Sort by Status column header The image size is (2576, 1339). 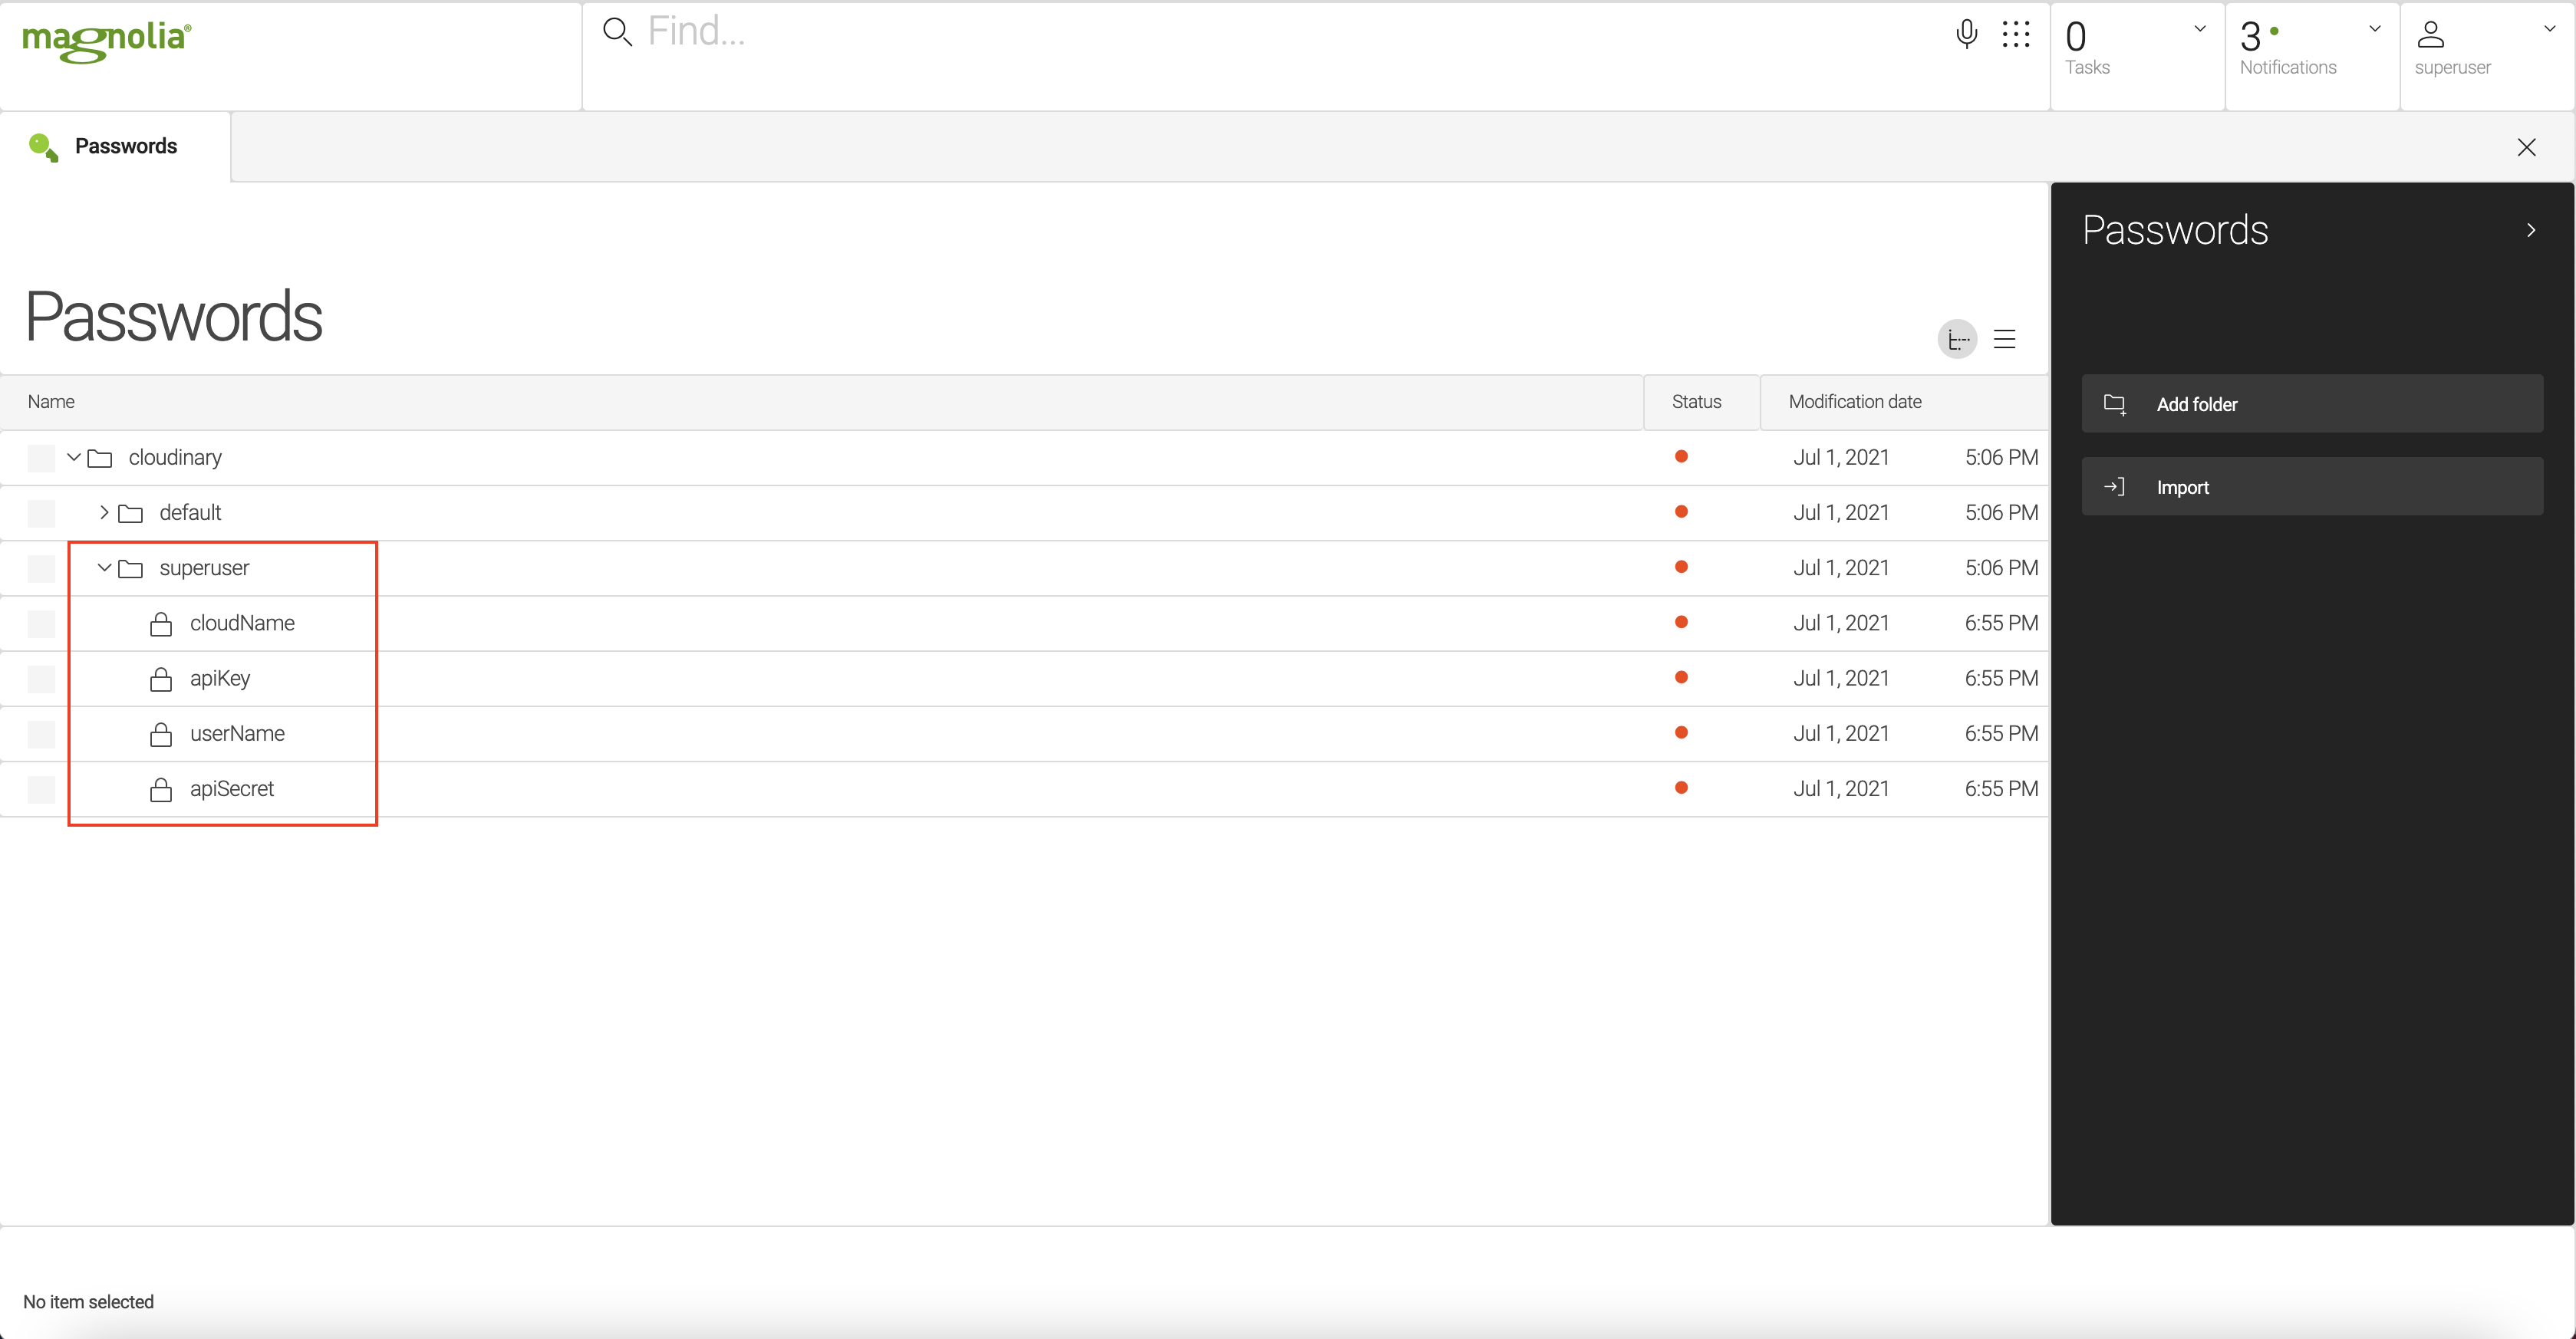(1701, 402)
